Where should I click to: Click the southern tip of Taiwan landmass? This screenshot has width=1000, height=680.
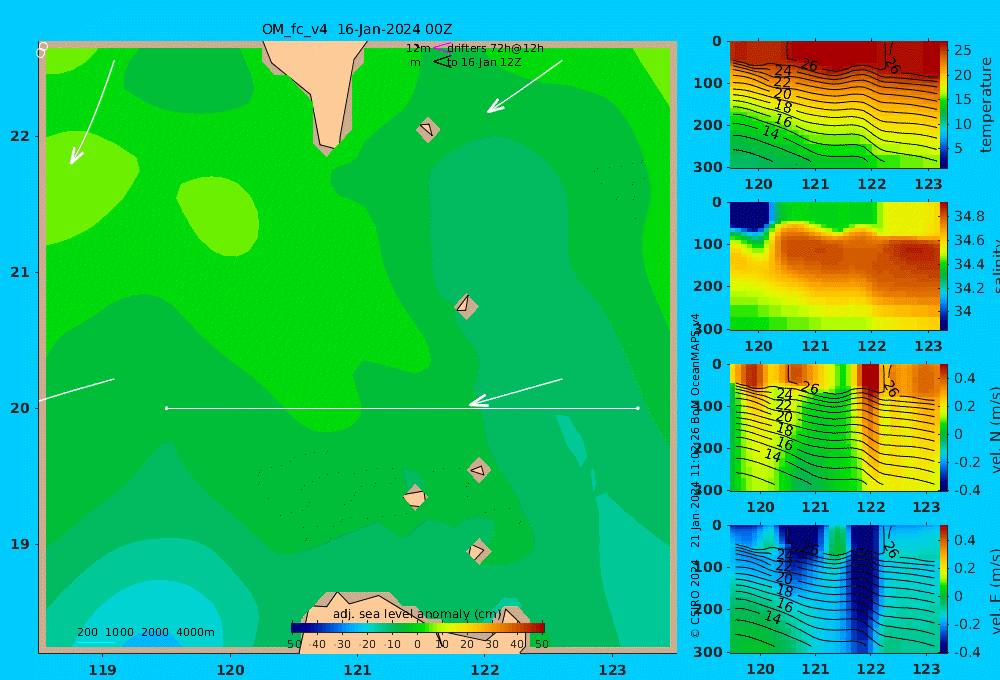coord(327,148)
